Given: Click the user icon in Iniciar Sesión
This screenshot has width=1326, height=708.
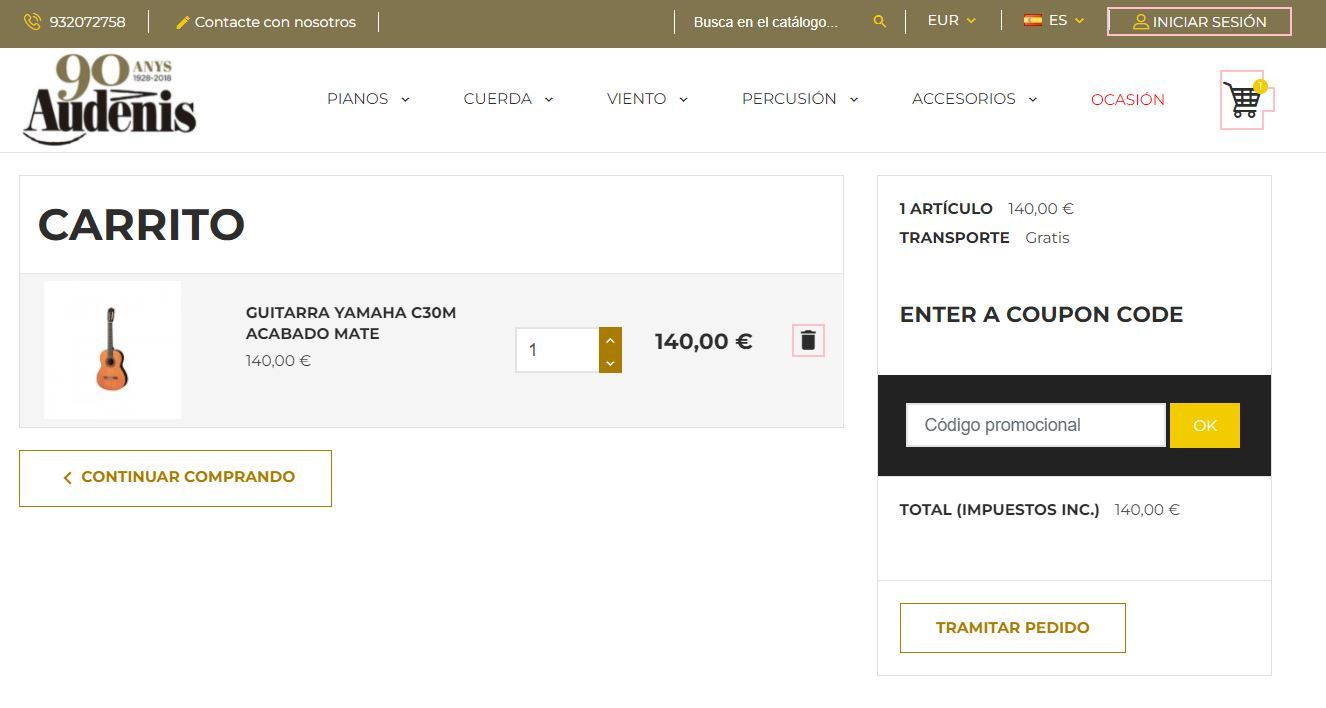Looking at the screenshot, I should click(1141, 21).
